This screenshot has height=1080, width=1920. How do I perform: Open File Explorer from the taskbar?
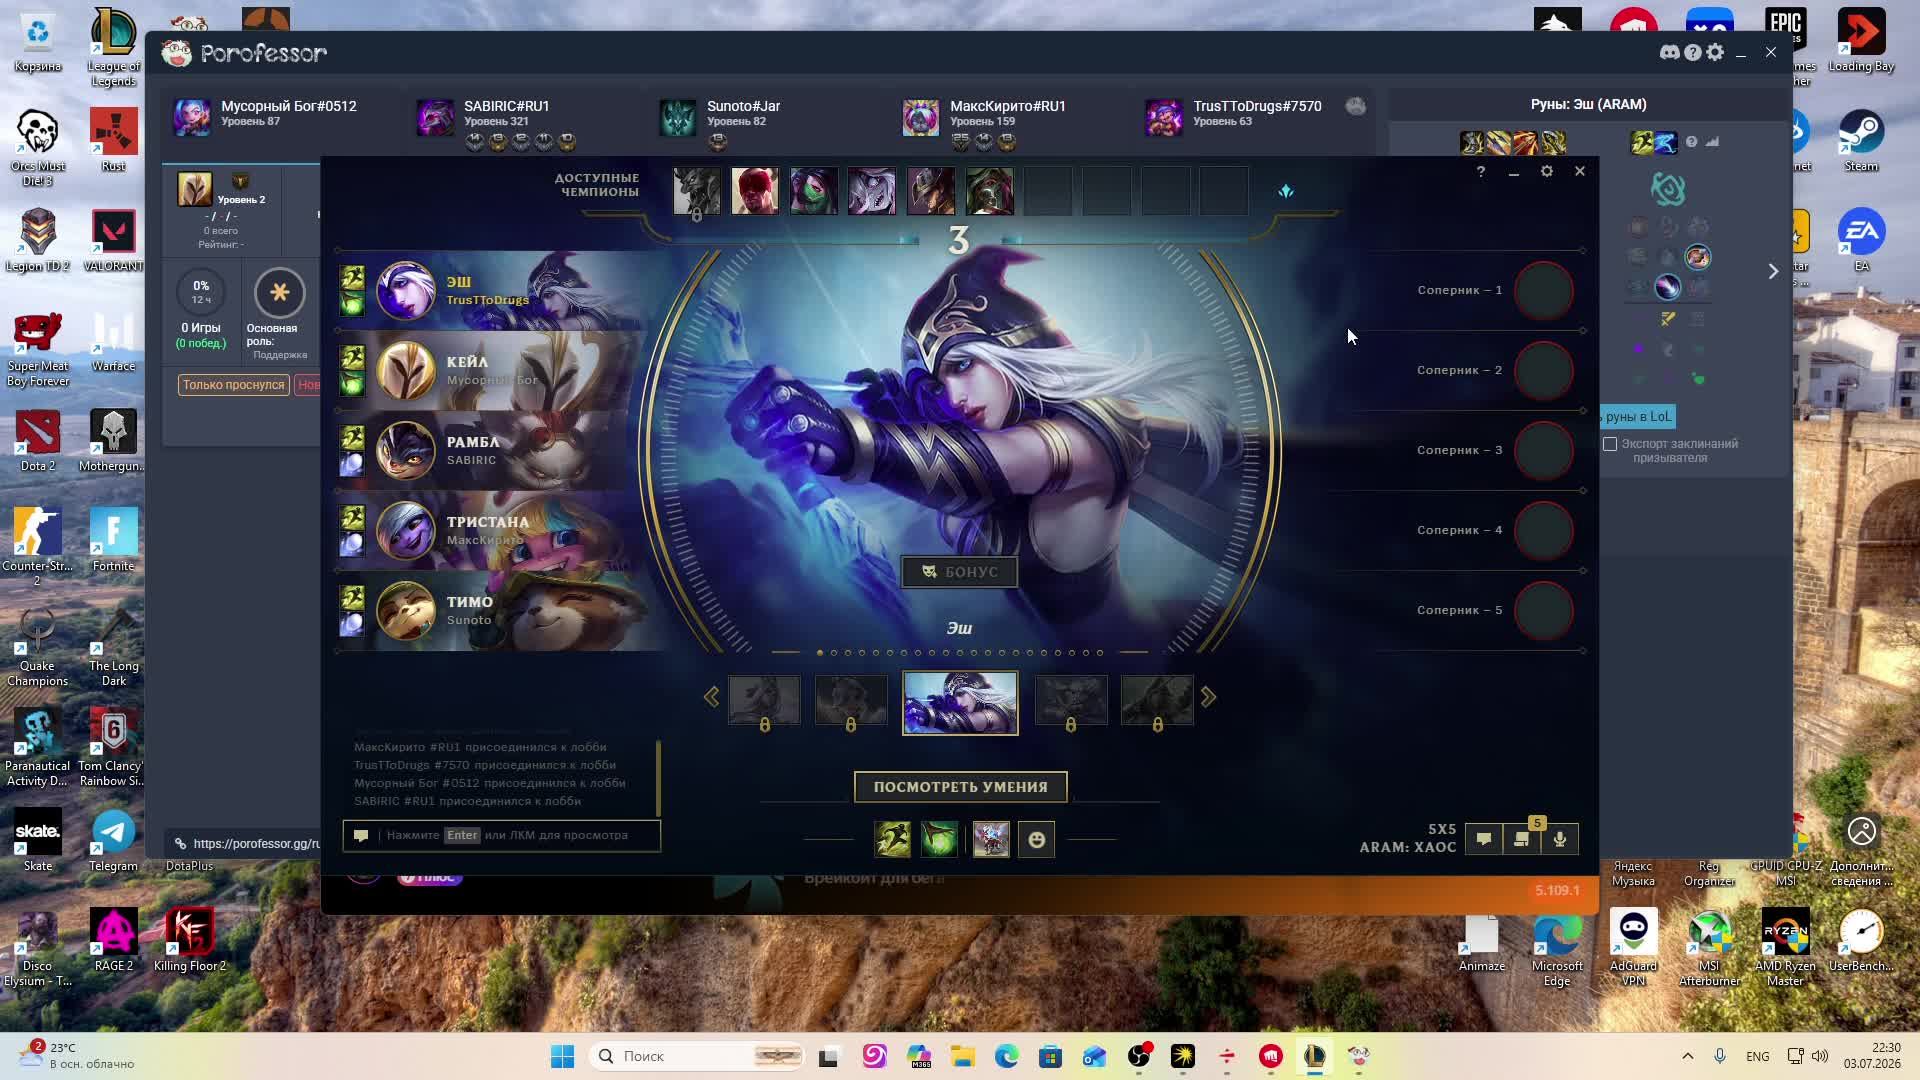[x=962, y=1056]
